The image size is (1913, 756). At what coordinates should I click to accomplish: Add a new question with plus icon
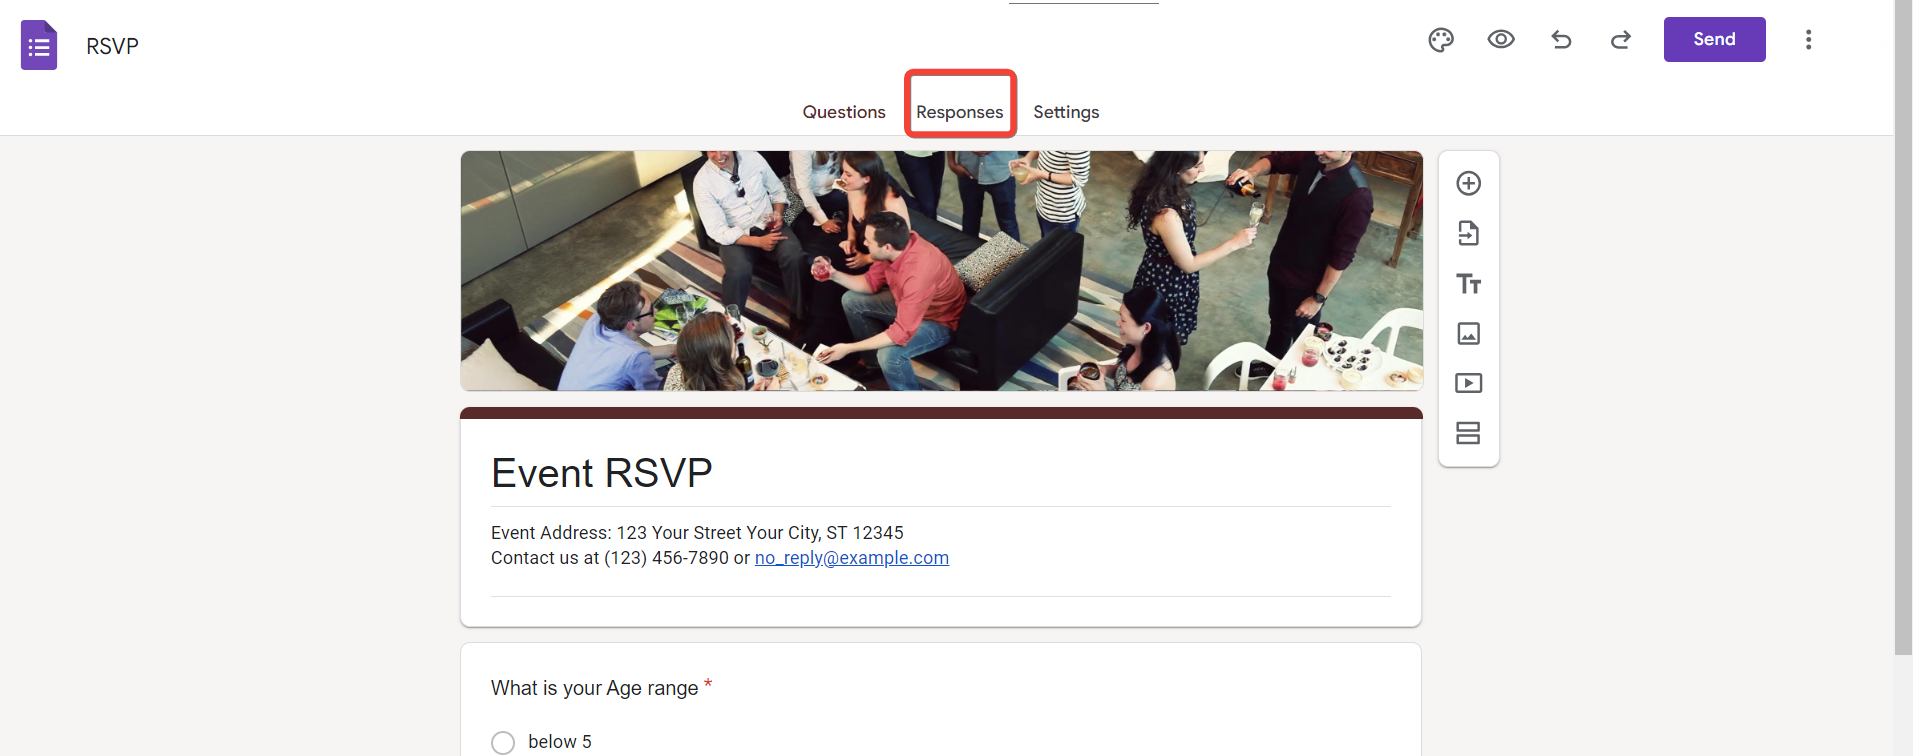[x=1469, y=183]
